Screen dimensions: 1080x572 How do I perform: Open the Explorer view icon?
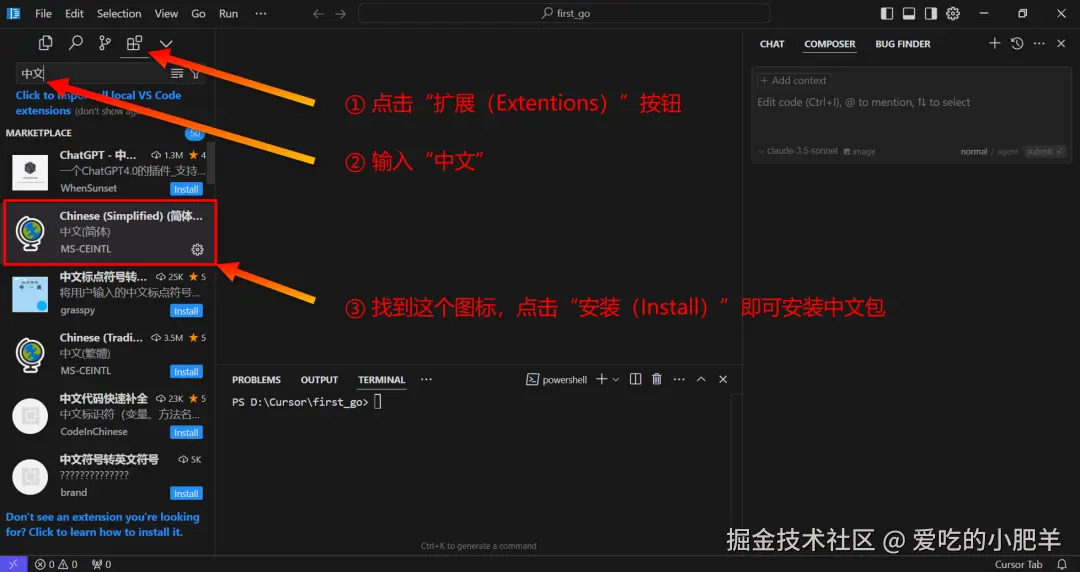(x=45, y=43)
